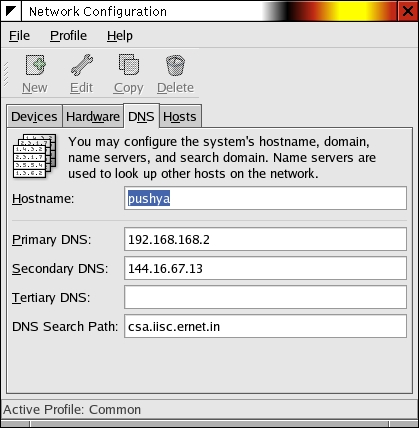This screenshot has height=428, width=419.
Task: Switch to the Hardware tab
Action: [x=93, y=117]
